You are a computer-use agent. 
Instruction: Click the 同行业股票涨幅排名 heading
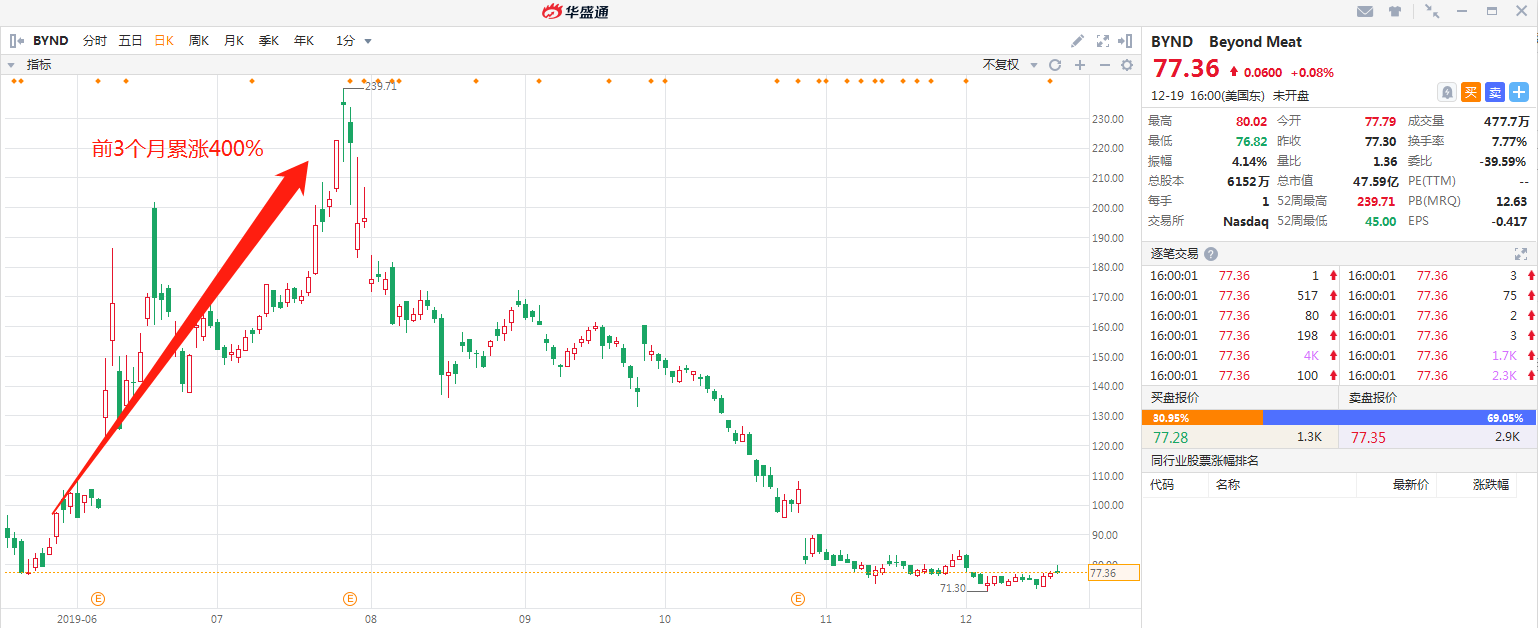(1204, 461)
